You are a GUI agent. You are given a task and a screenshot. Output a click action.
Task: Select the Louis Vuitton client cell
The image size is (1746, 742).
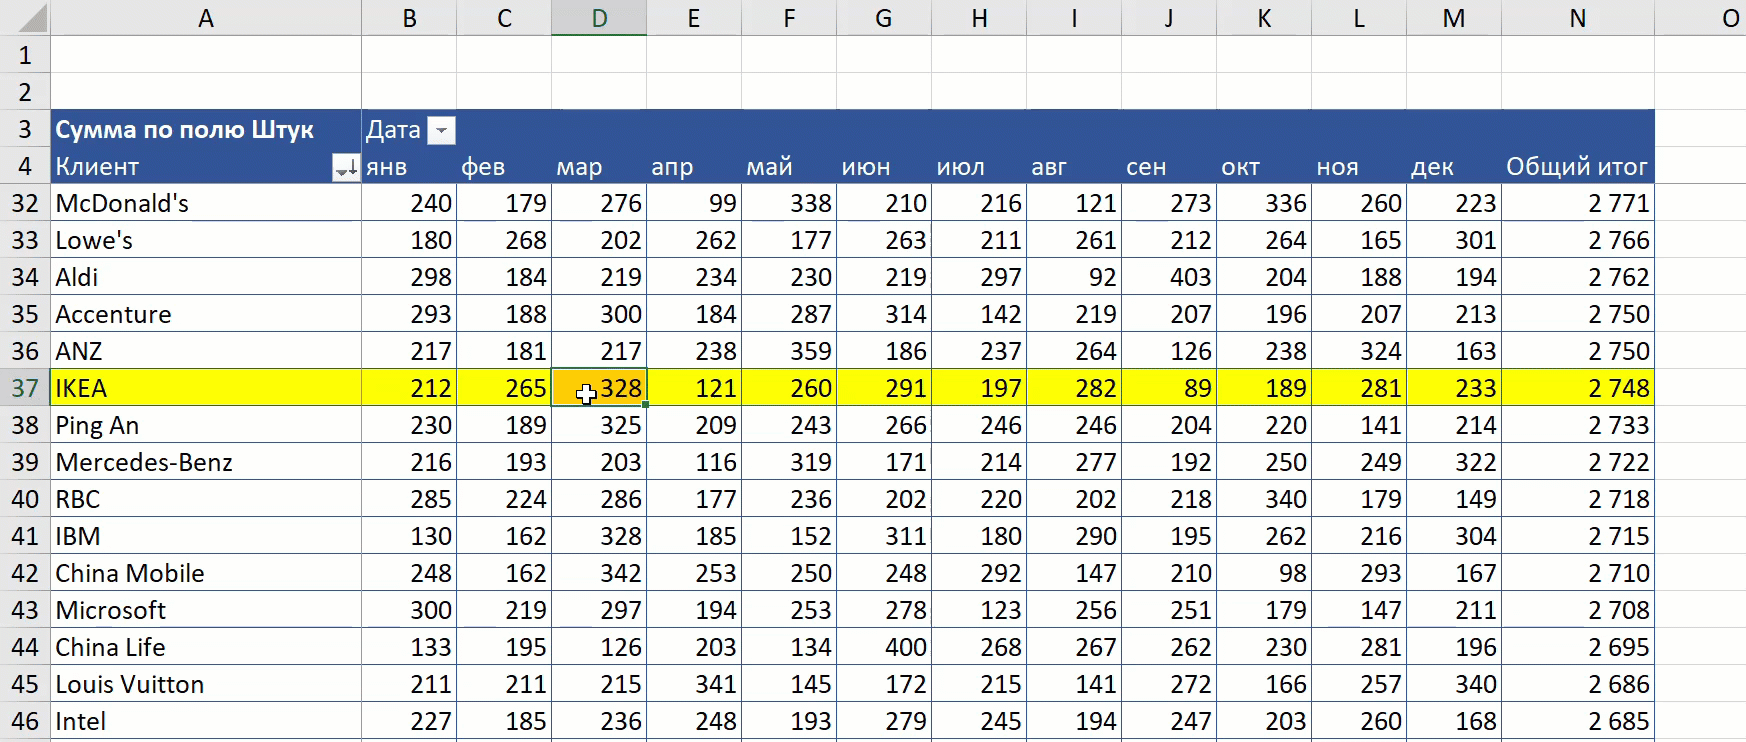pyautogui.click(x=206, y=684)
